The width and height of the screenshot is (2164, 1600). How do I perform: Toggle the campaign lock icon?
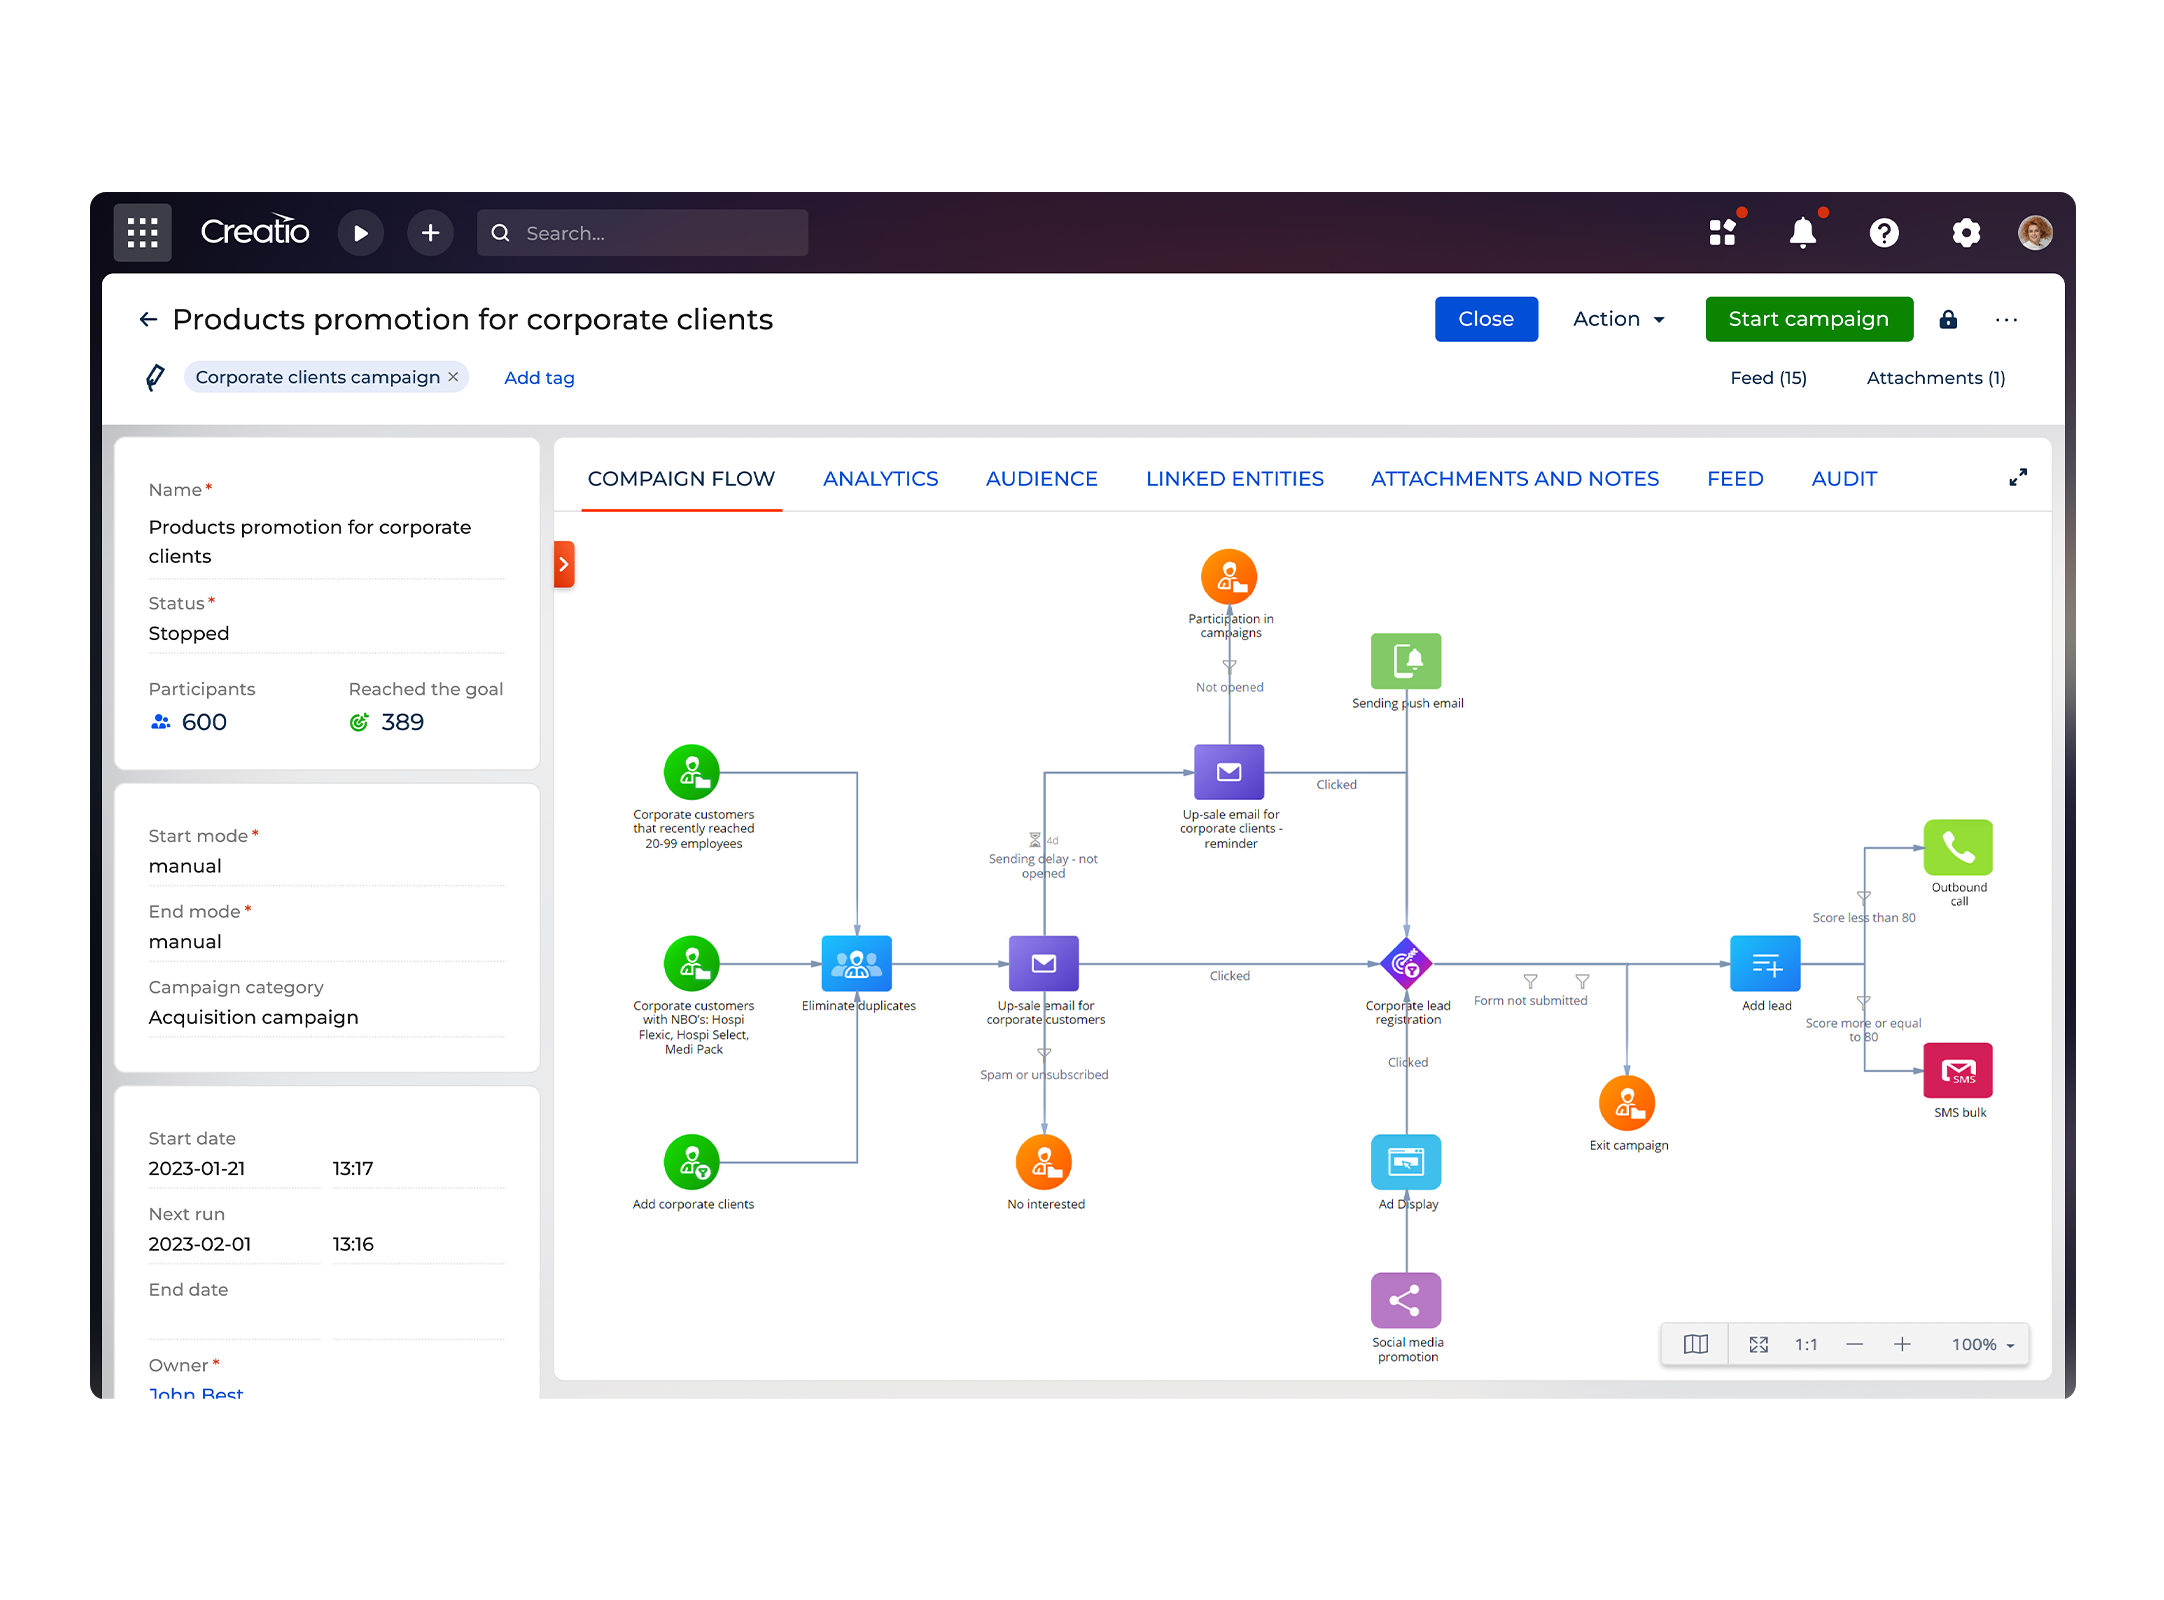coord(1948,320)
